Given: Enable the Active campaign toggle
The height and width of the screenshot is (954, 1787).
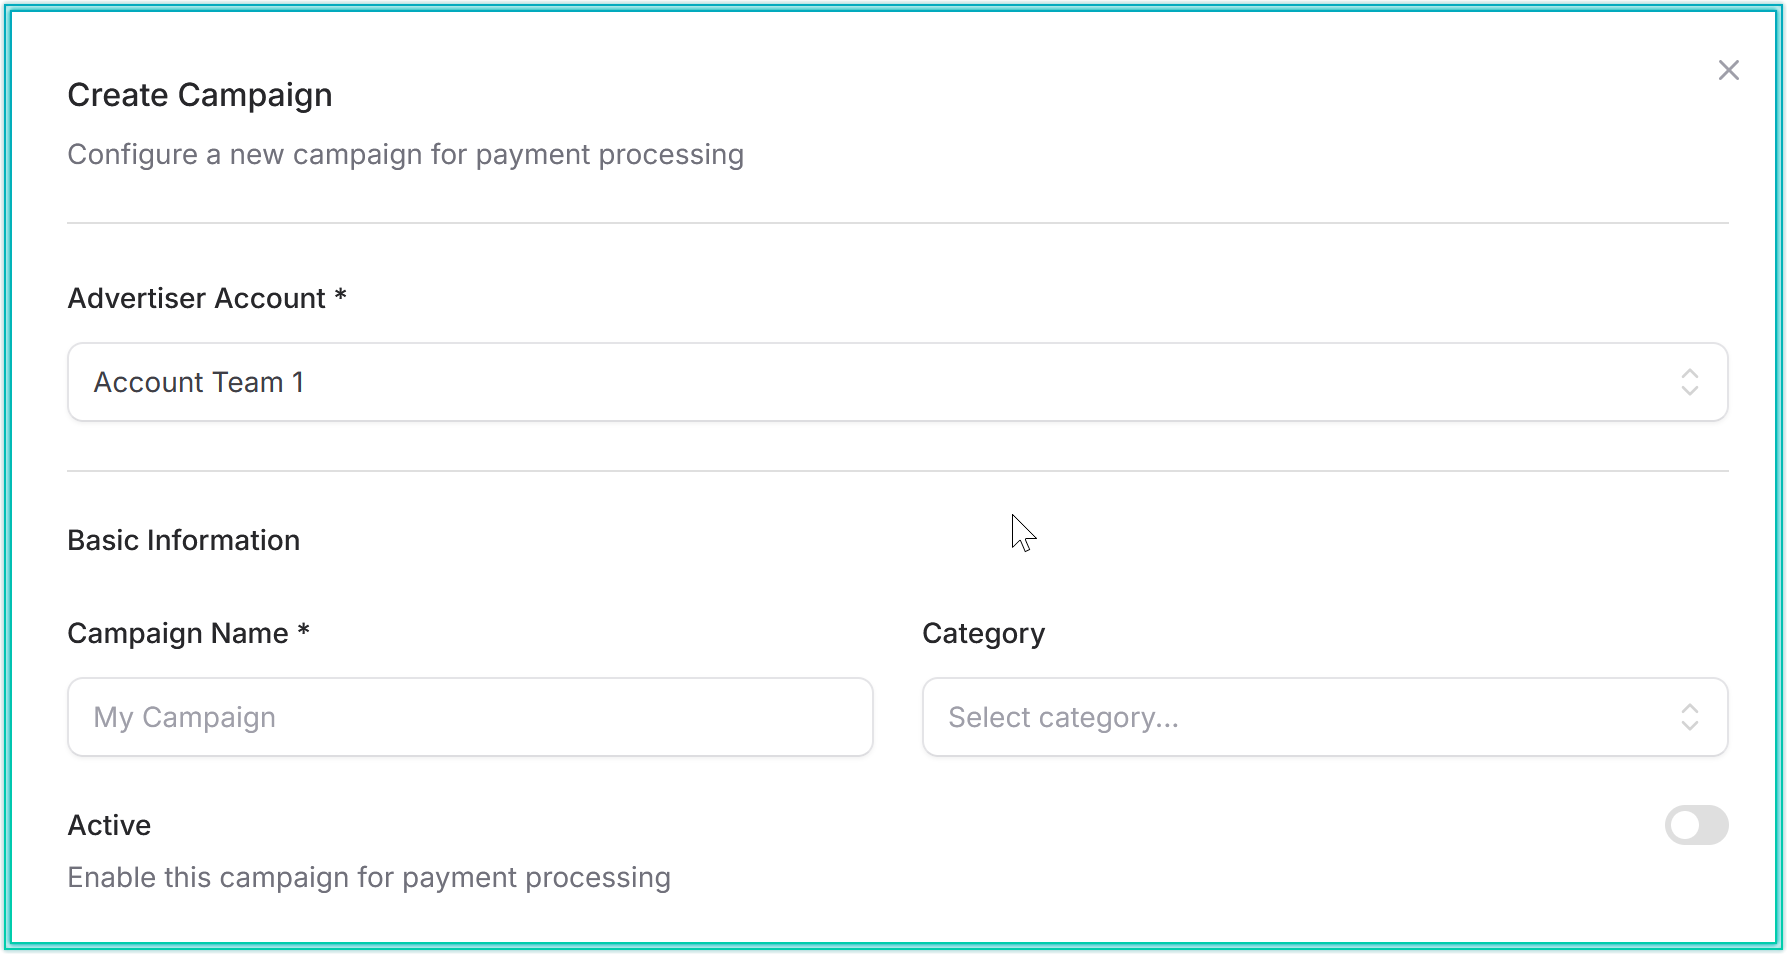Looking at the screenshot, I should 1696,825.
